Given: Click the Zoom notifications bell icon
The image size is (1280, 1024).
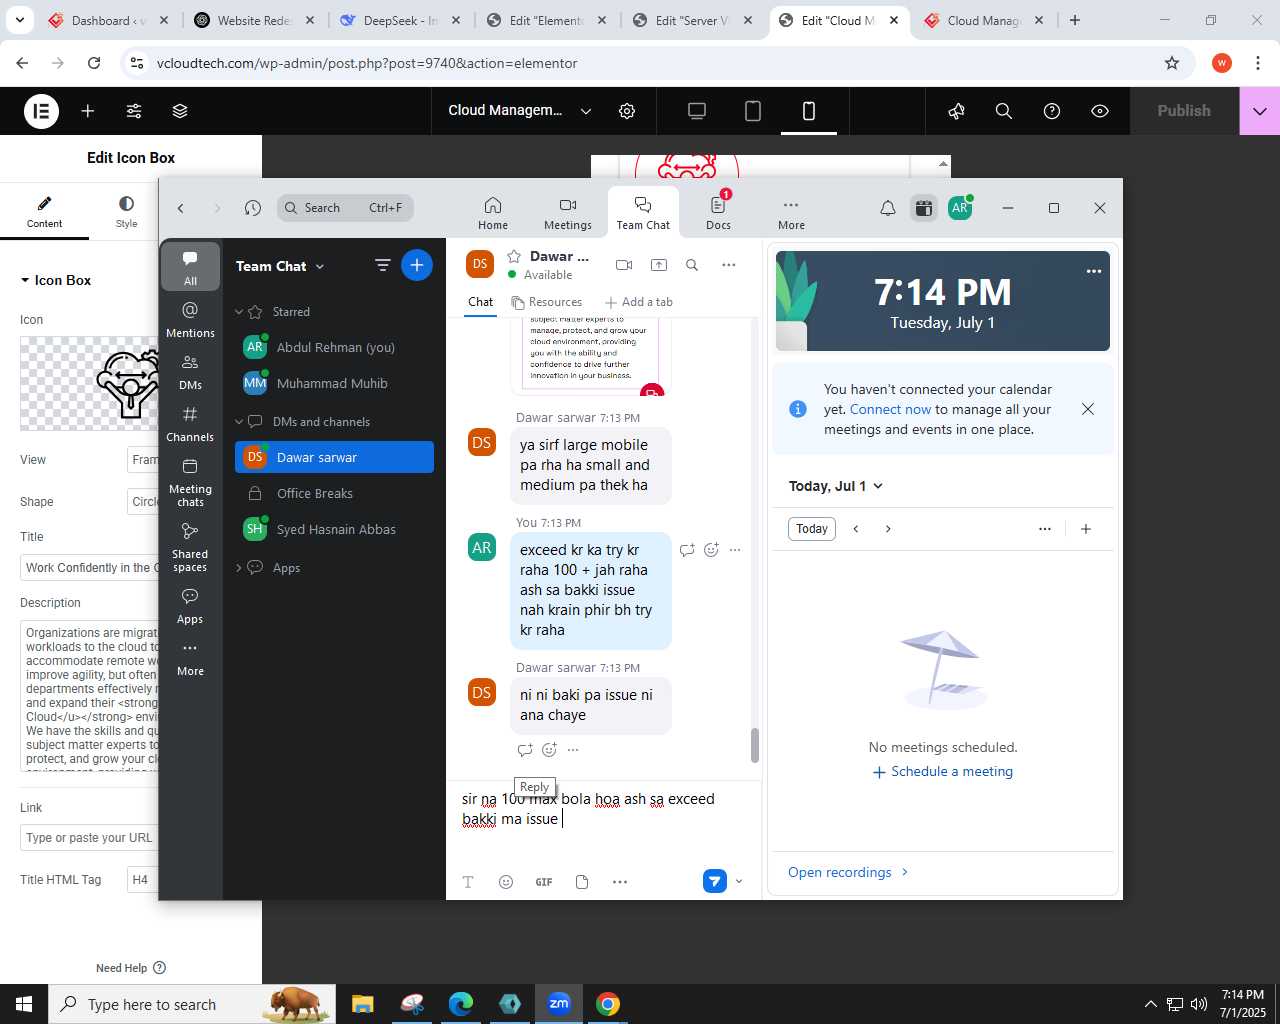Looking at the screenshot, I should click(887, 208).
